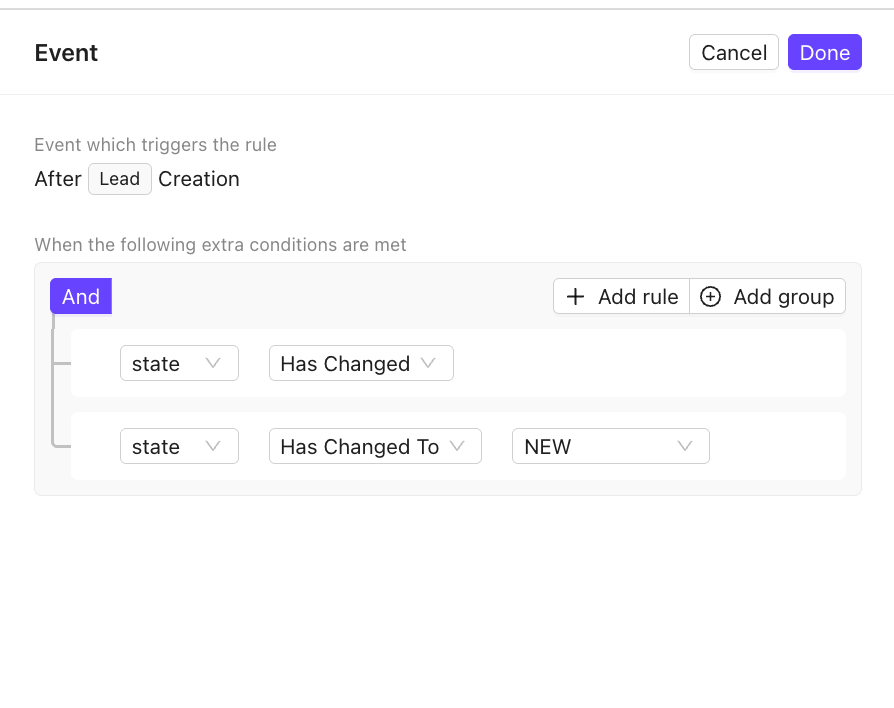Click the chevron arrow in the NEW selector

(685, 447)
